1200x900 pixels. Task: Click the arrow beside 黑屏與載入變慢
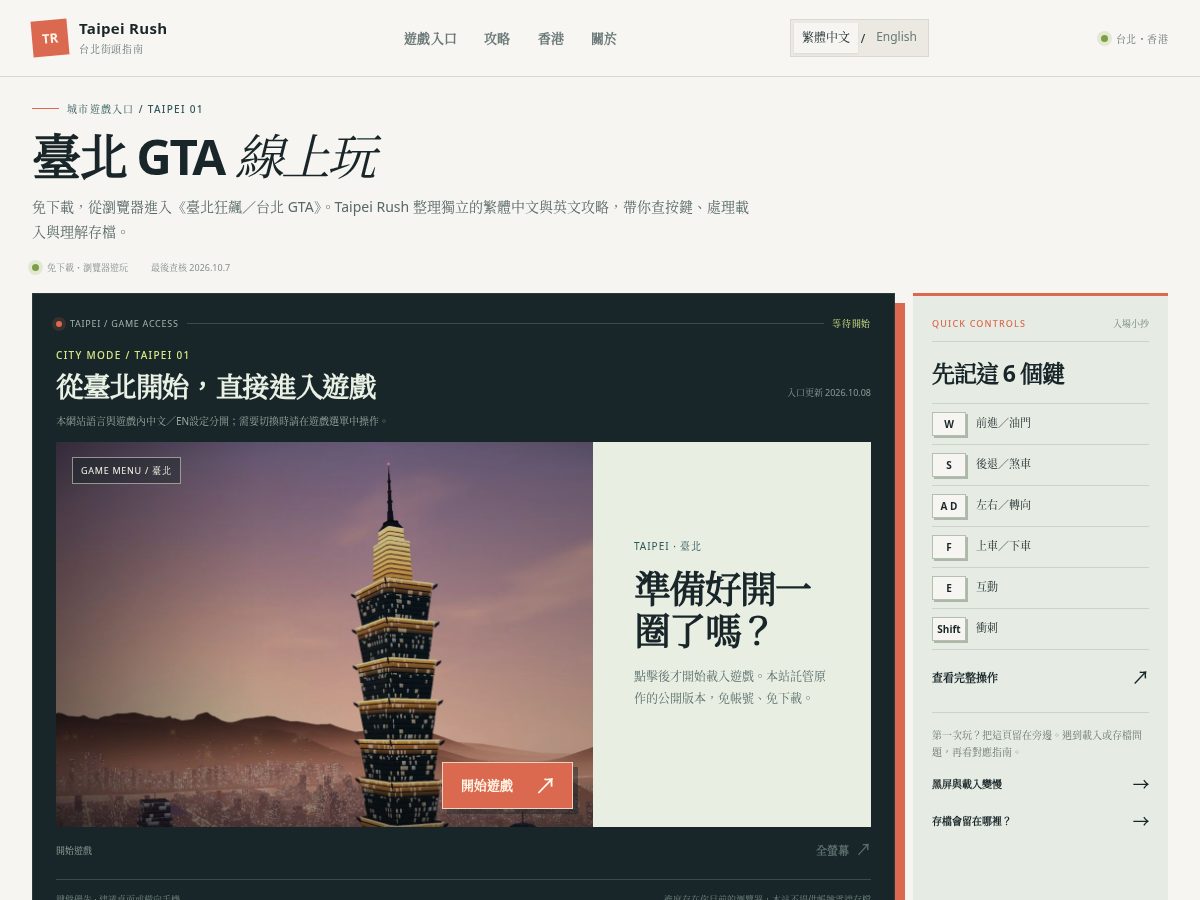1140,784
